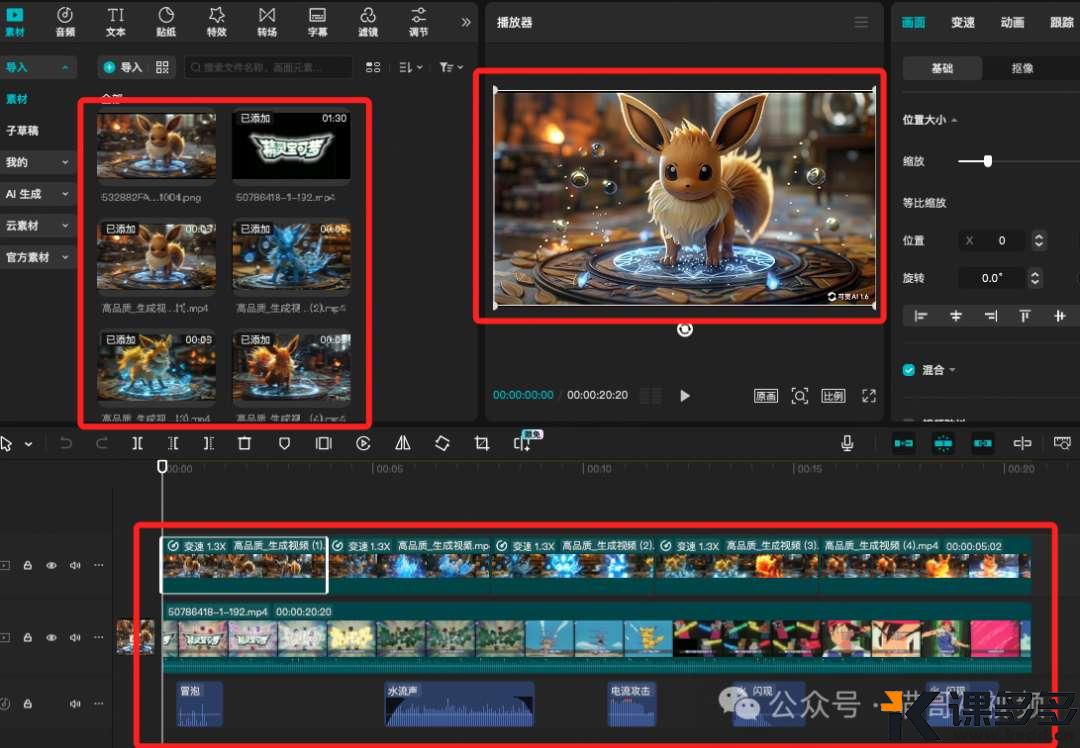
Task: Hide the top video track with eye icon
Action: point(51,565)
